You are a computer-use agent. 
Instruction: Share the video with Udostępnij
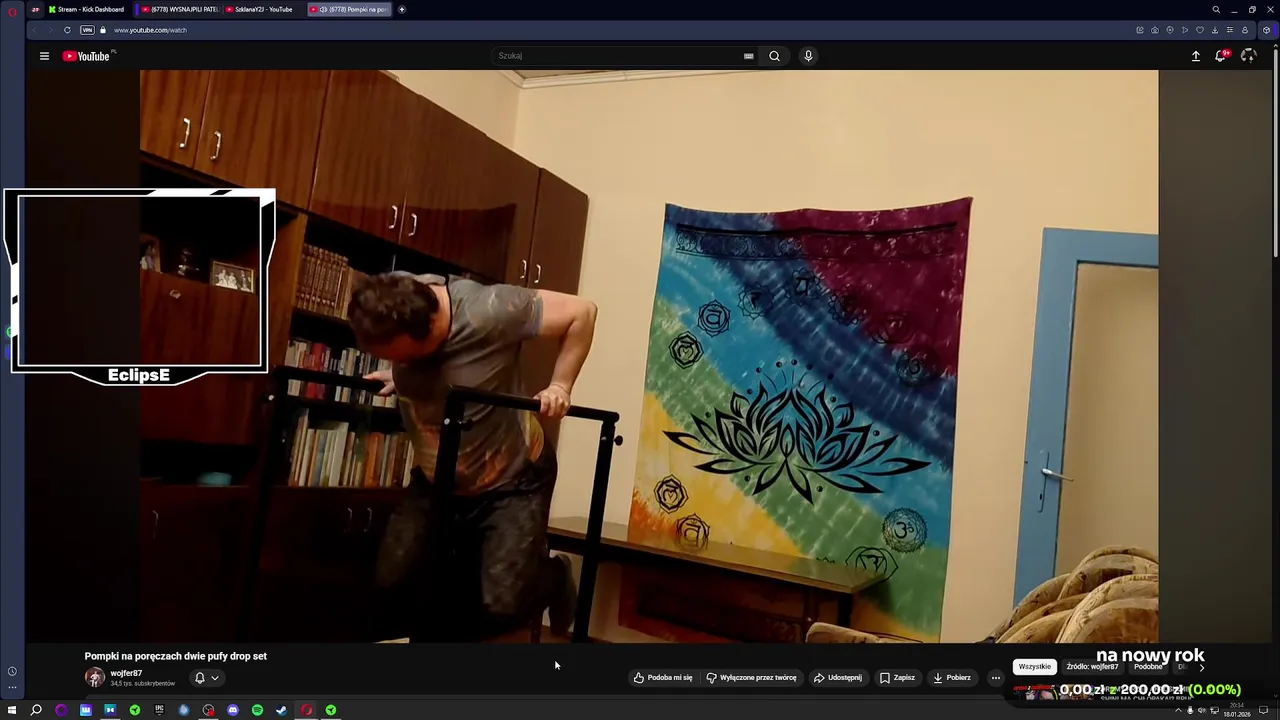(837, 677)
